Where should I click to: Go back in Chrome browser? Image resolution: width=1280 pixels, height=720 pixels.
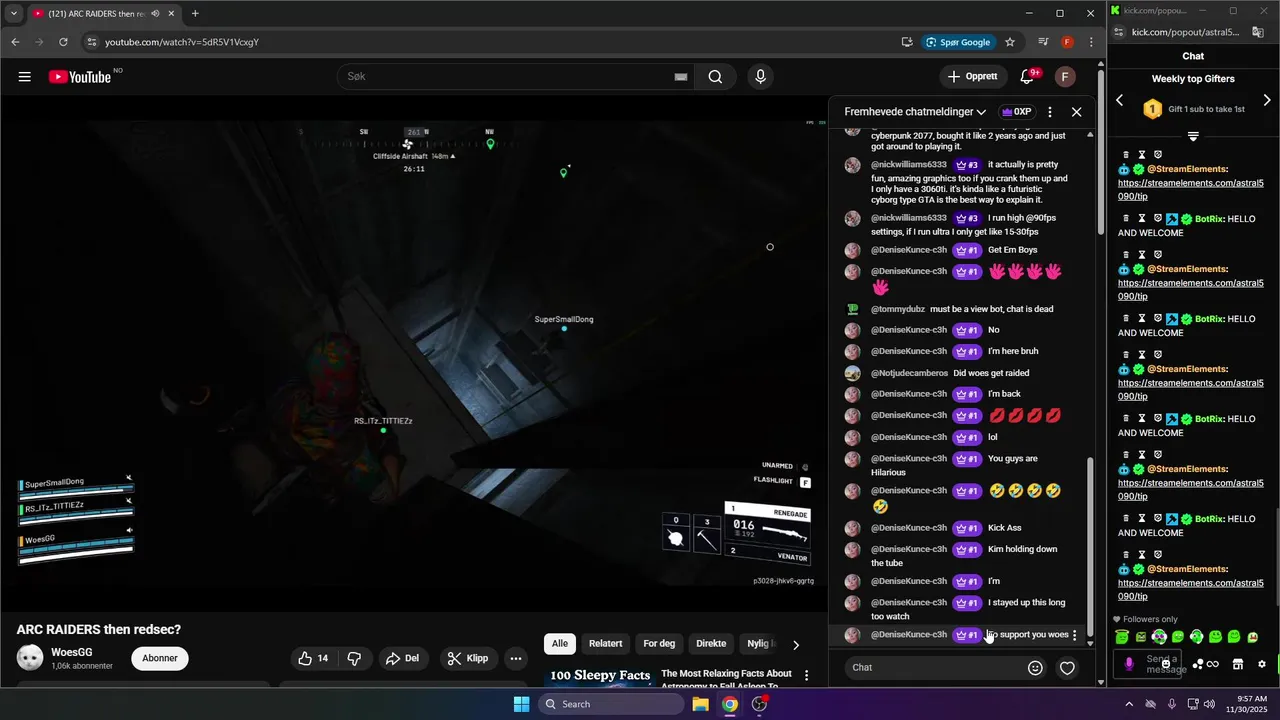pyautogui.click(x=15, y=42)
